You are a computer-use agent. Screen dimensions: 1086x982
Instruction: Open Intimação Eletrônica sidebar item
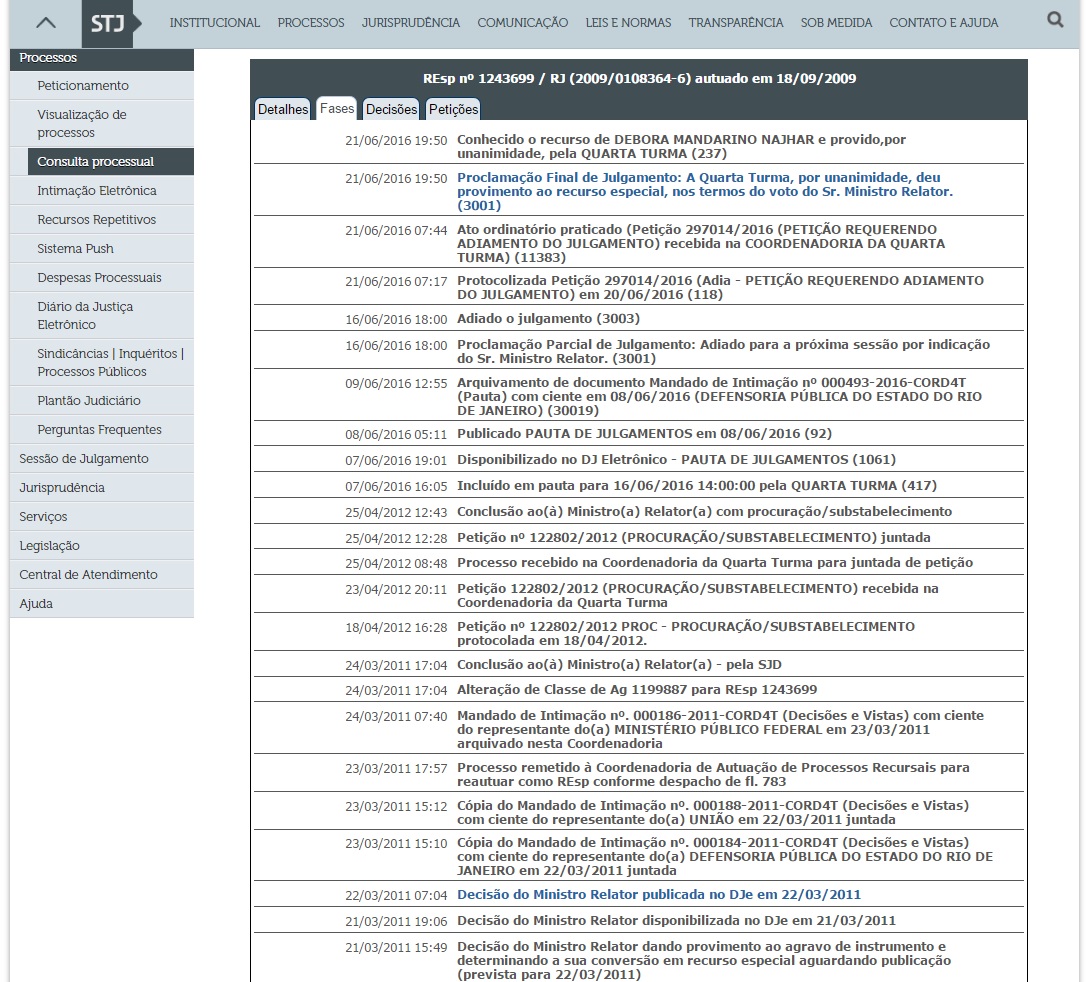97,191
